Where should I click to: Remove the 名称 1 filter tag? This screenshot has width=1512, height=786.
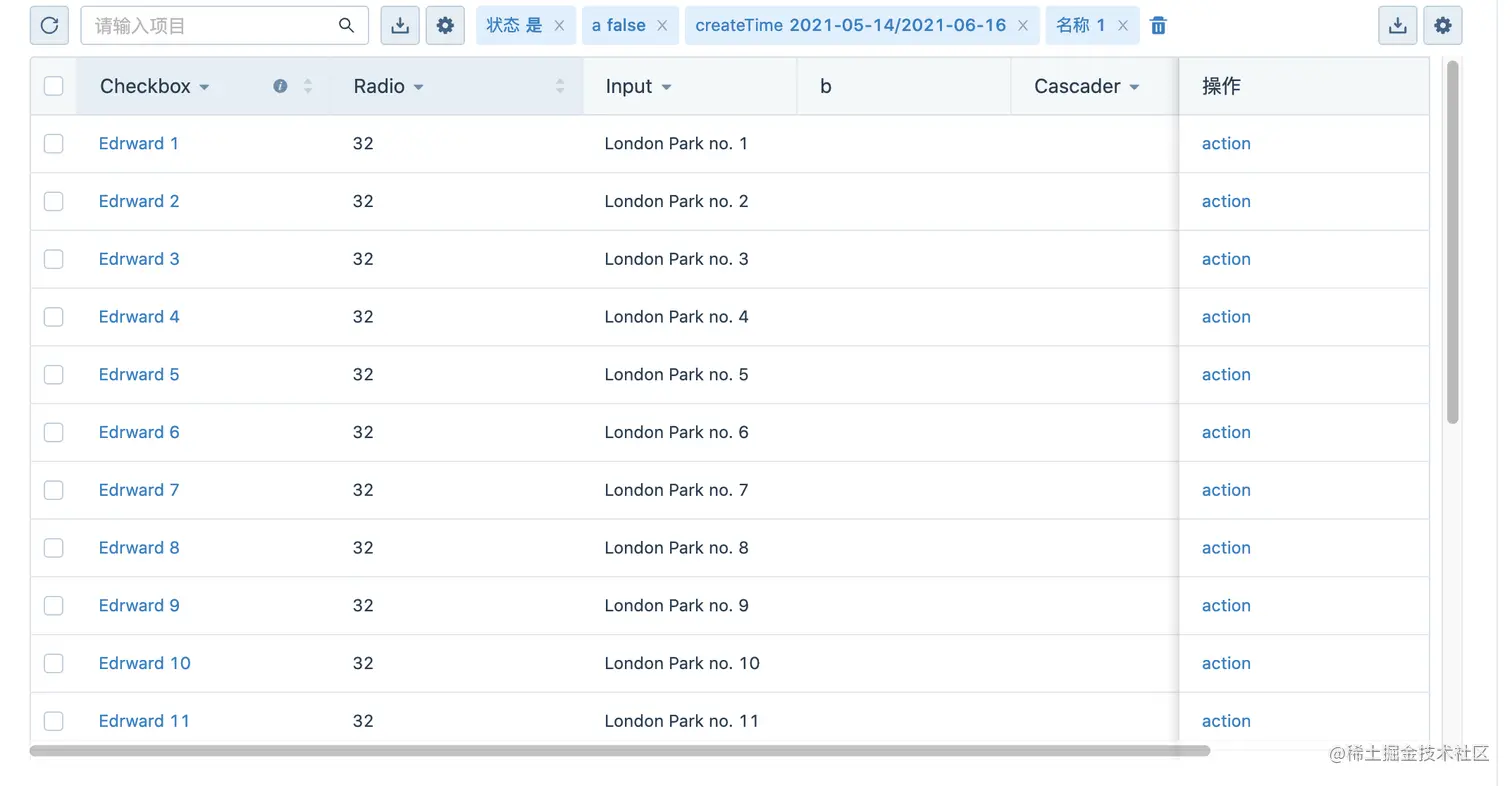[1122, 26]
